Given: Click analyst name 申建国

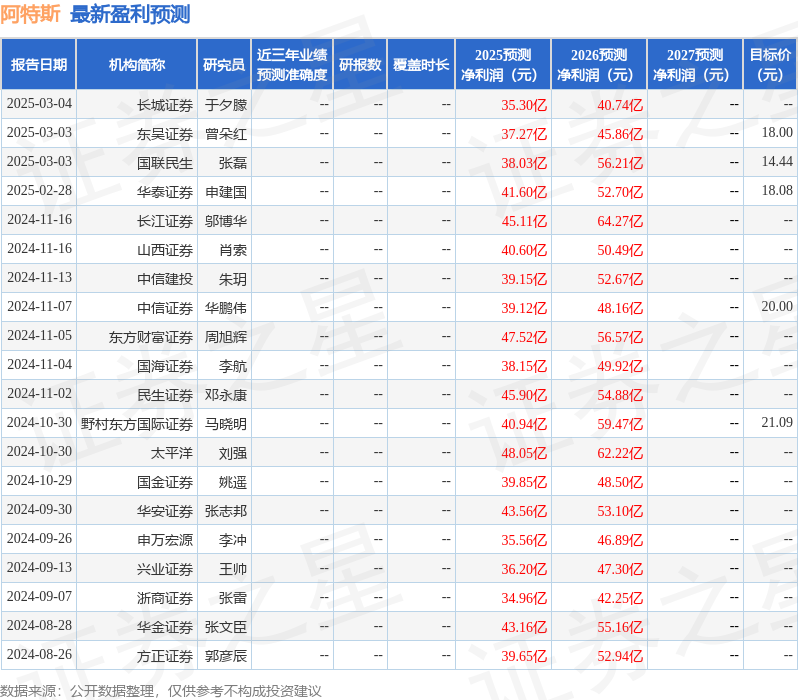Looking at the screenshot, I should pos(226,192).
